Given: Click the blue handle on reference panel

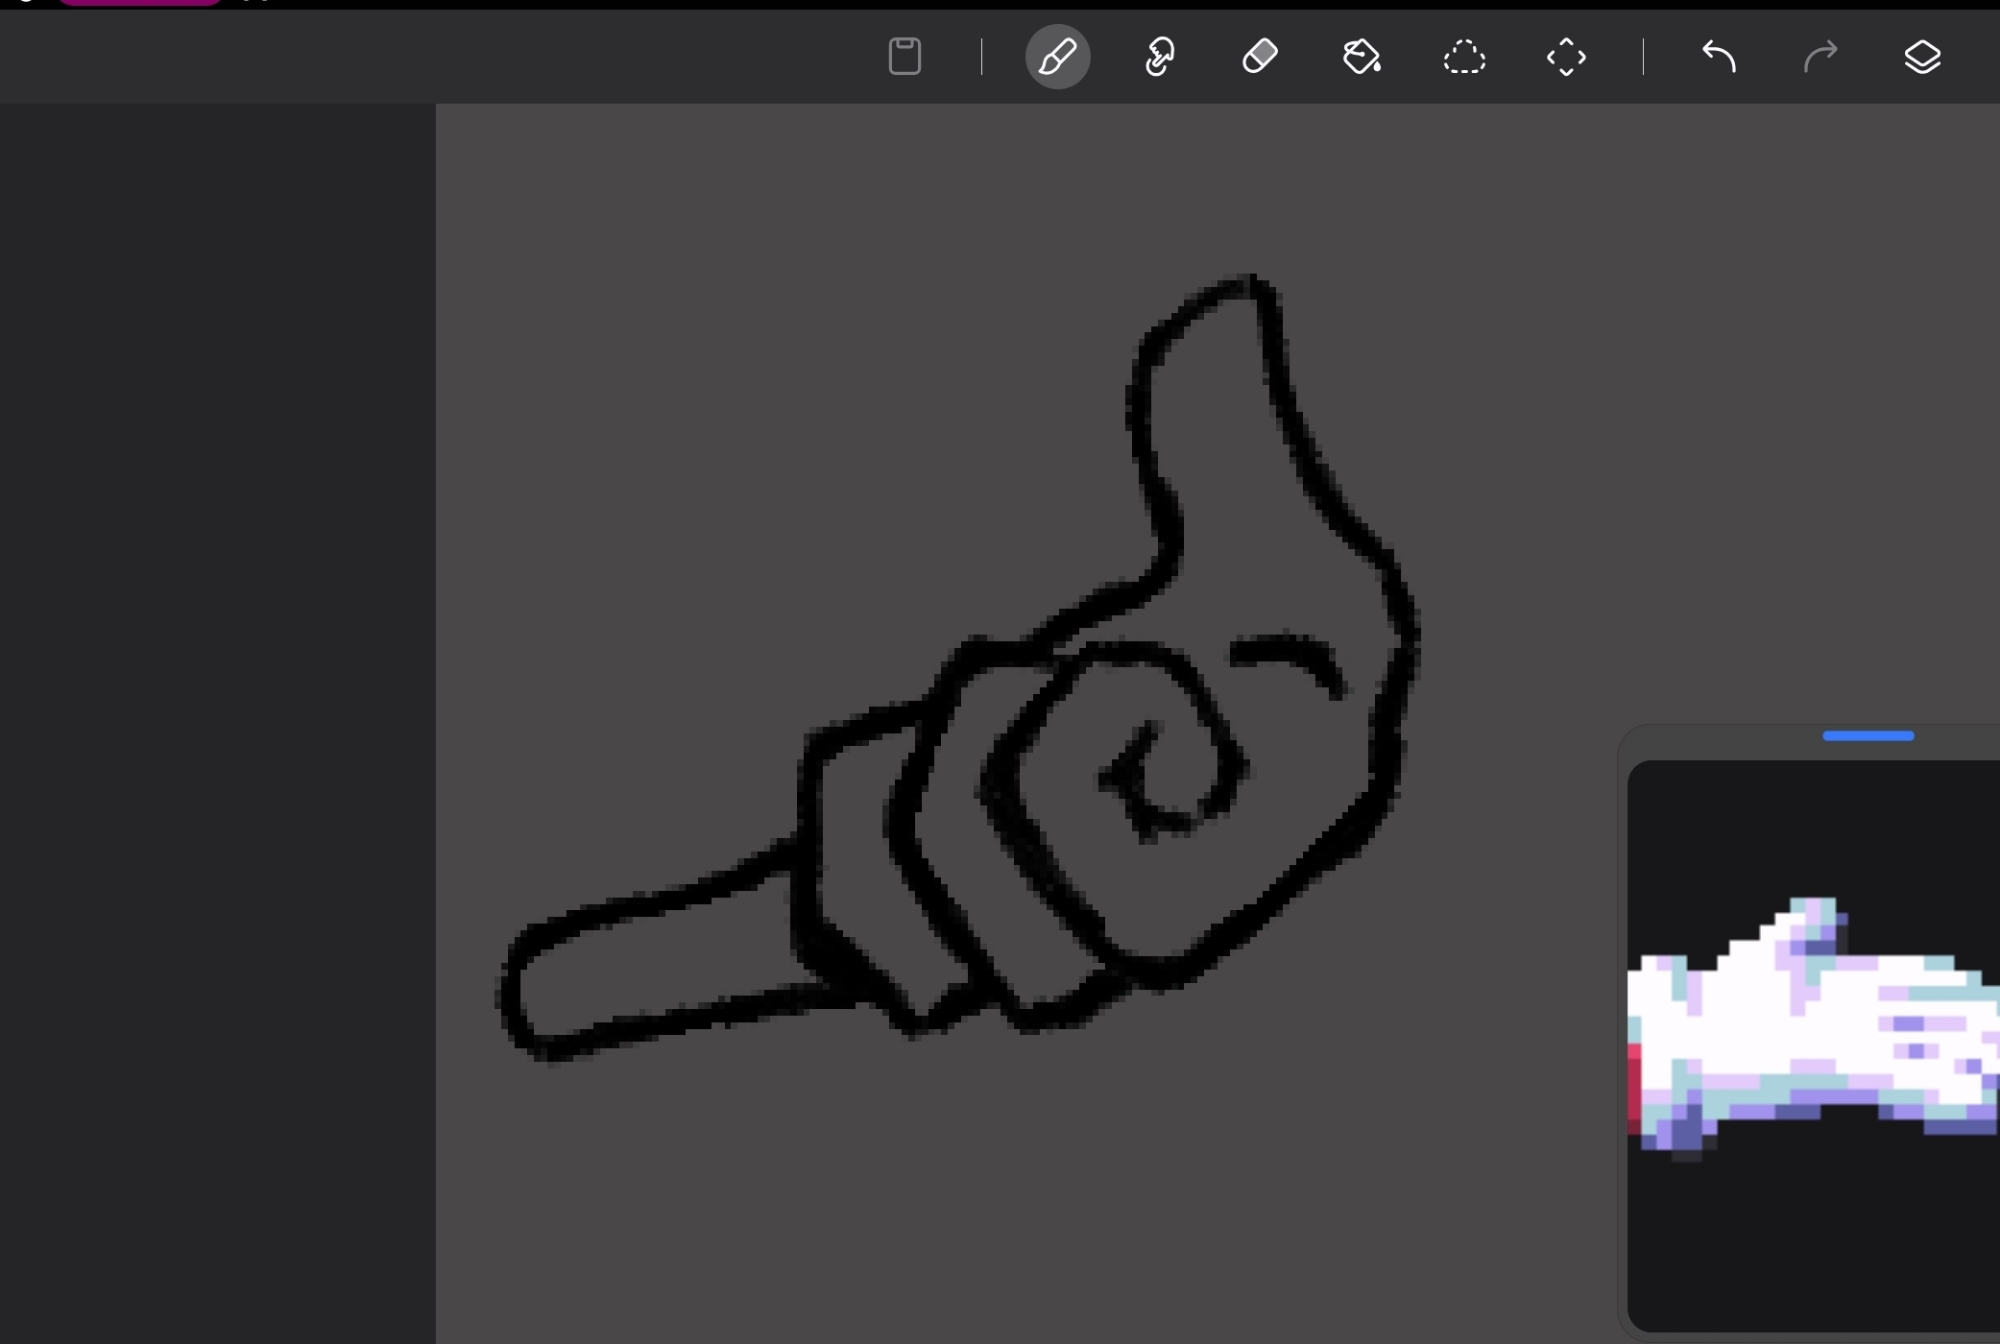Looking at the screenshot, I should 1868,736.
